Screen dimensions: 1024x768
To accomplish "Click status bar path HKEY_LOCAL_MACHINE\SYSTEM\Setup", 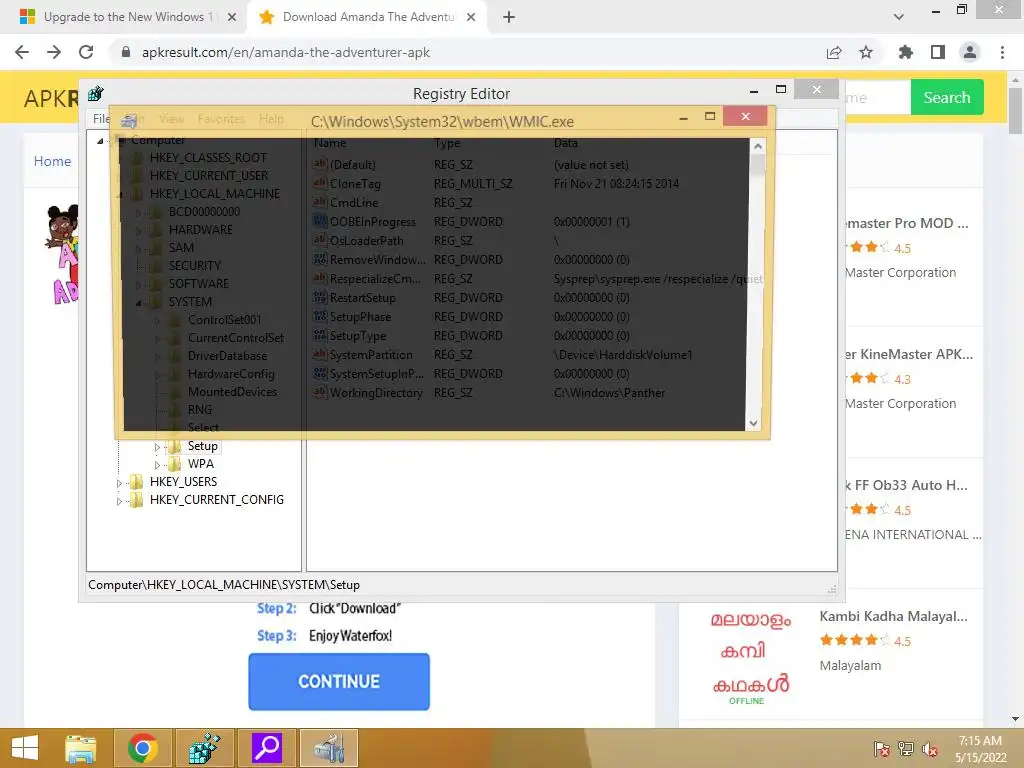I will [224, 584].
